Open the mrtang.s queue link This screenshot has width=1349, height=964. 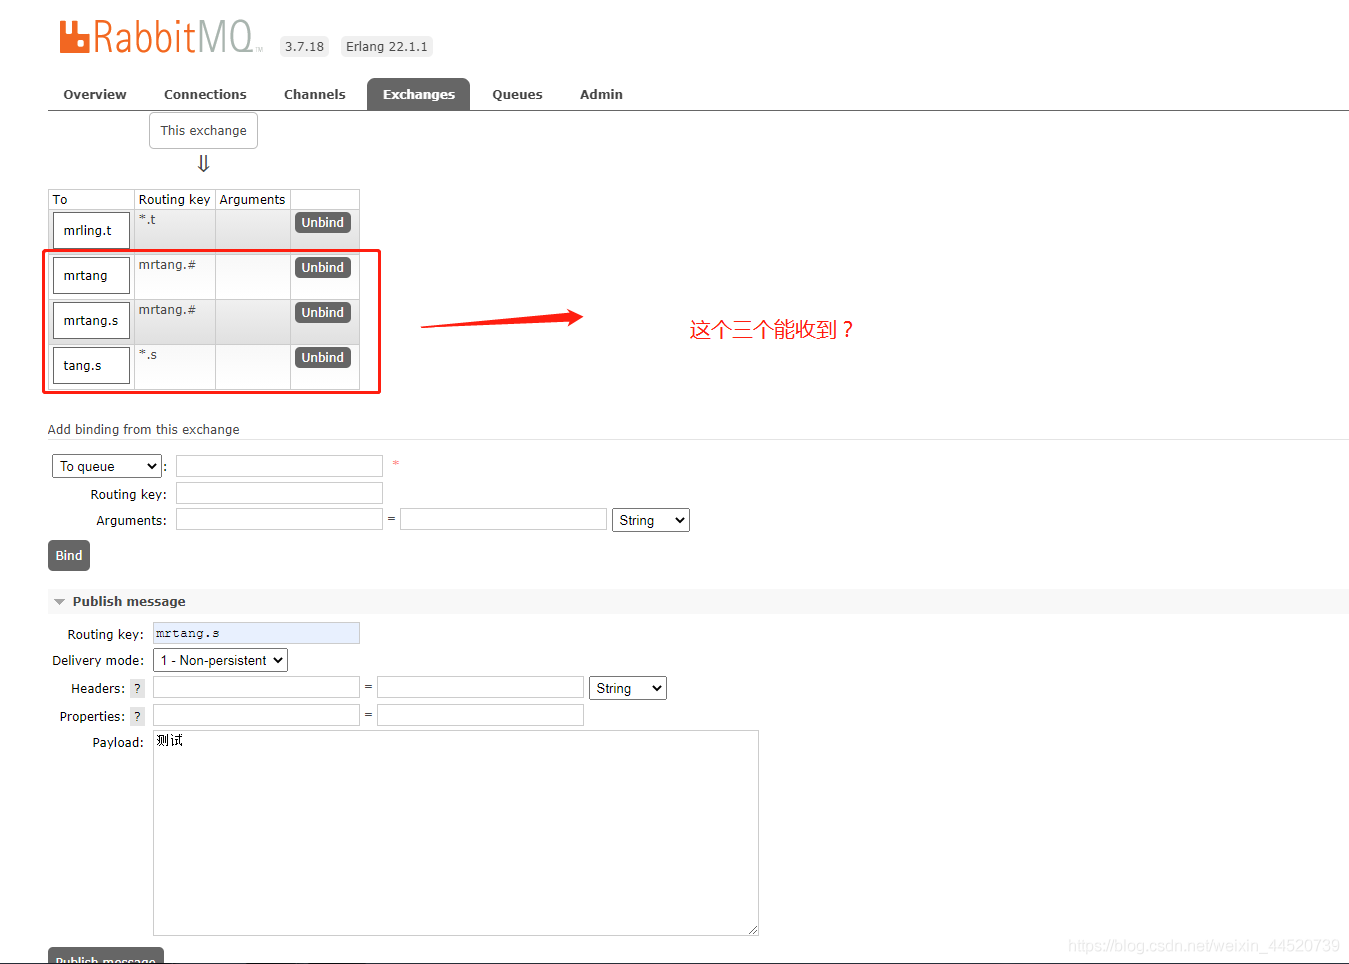point(91,320)
